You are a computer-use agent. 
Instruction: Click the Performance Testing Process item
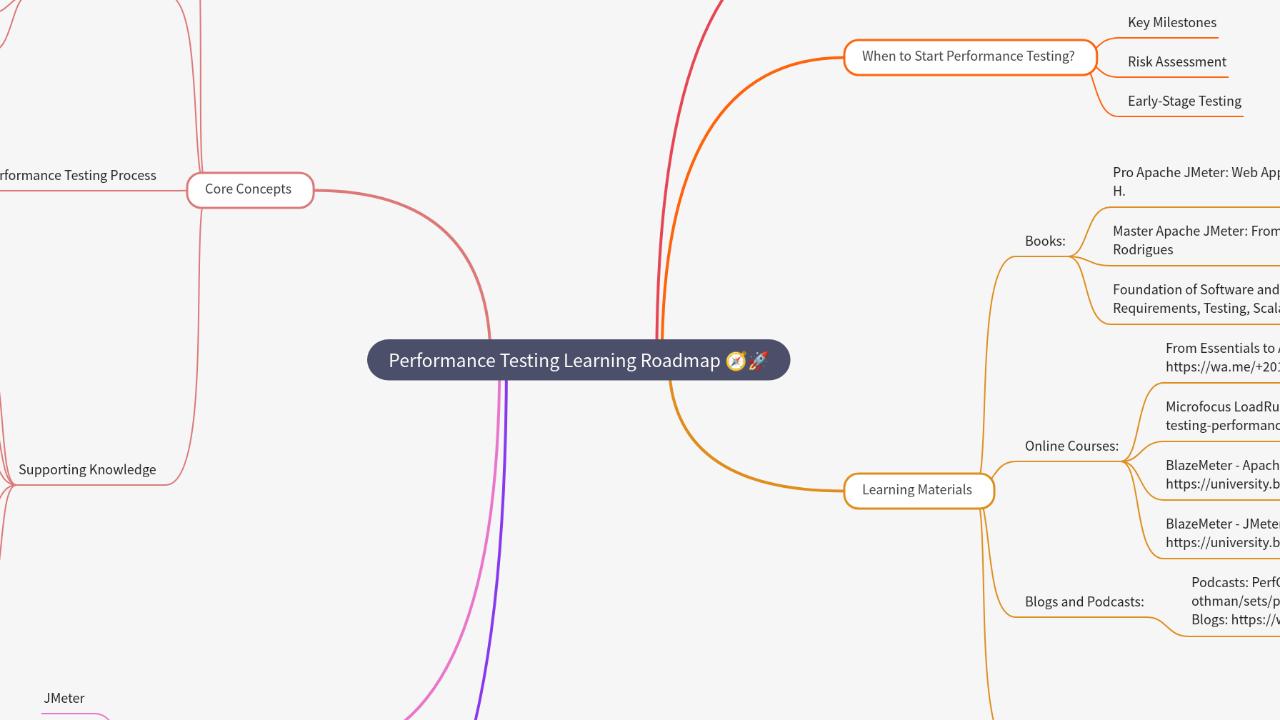tap(78, 175)
